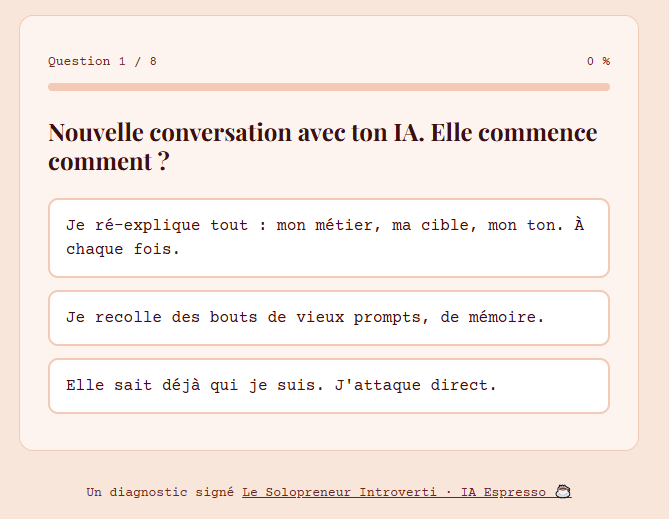Click the 'Question 1 / 8' counter

102,61
